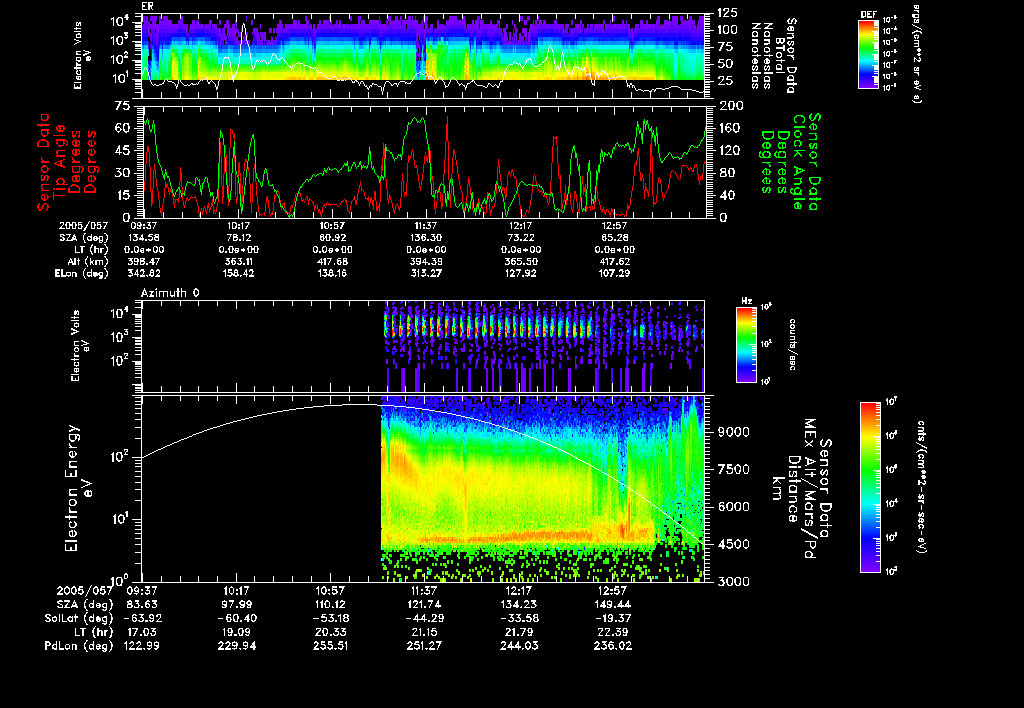Select SolLat value -63.92
Image resolution: width=1024 pixels, height=708 pixels.
[x=142, y=619]
